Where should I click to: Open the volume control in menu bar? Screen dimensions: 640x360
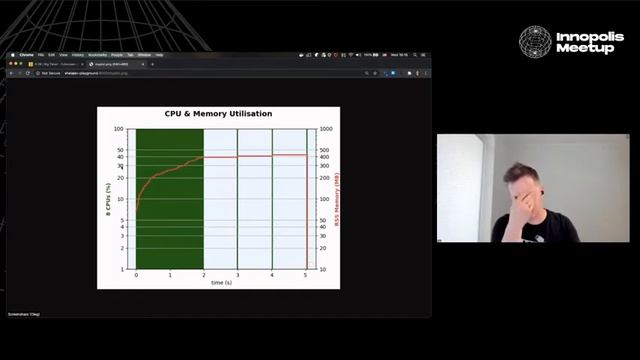[x=358, y=55]
